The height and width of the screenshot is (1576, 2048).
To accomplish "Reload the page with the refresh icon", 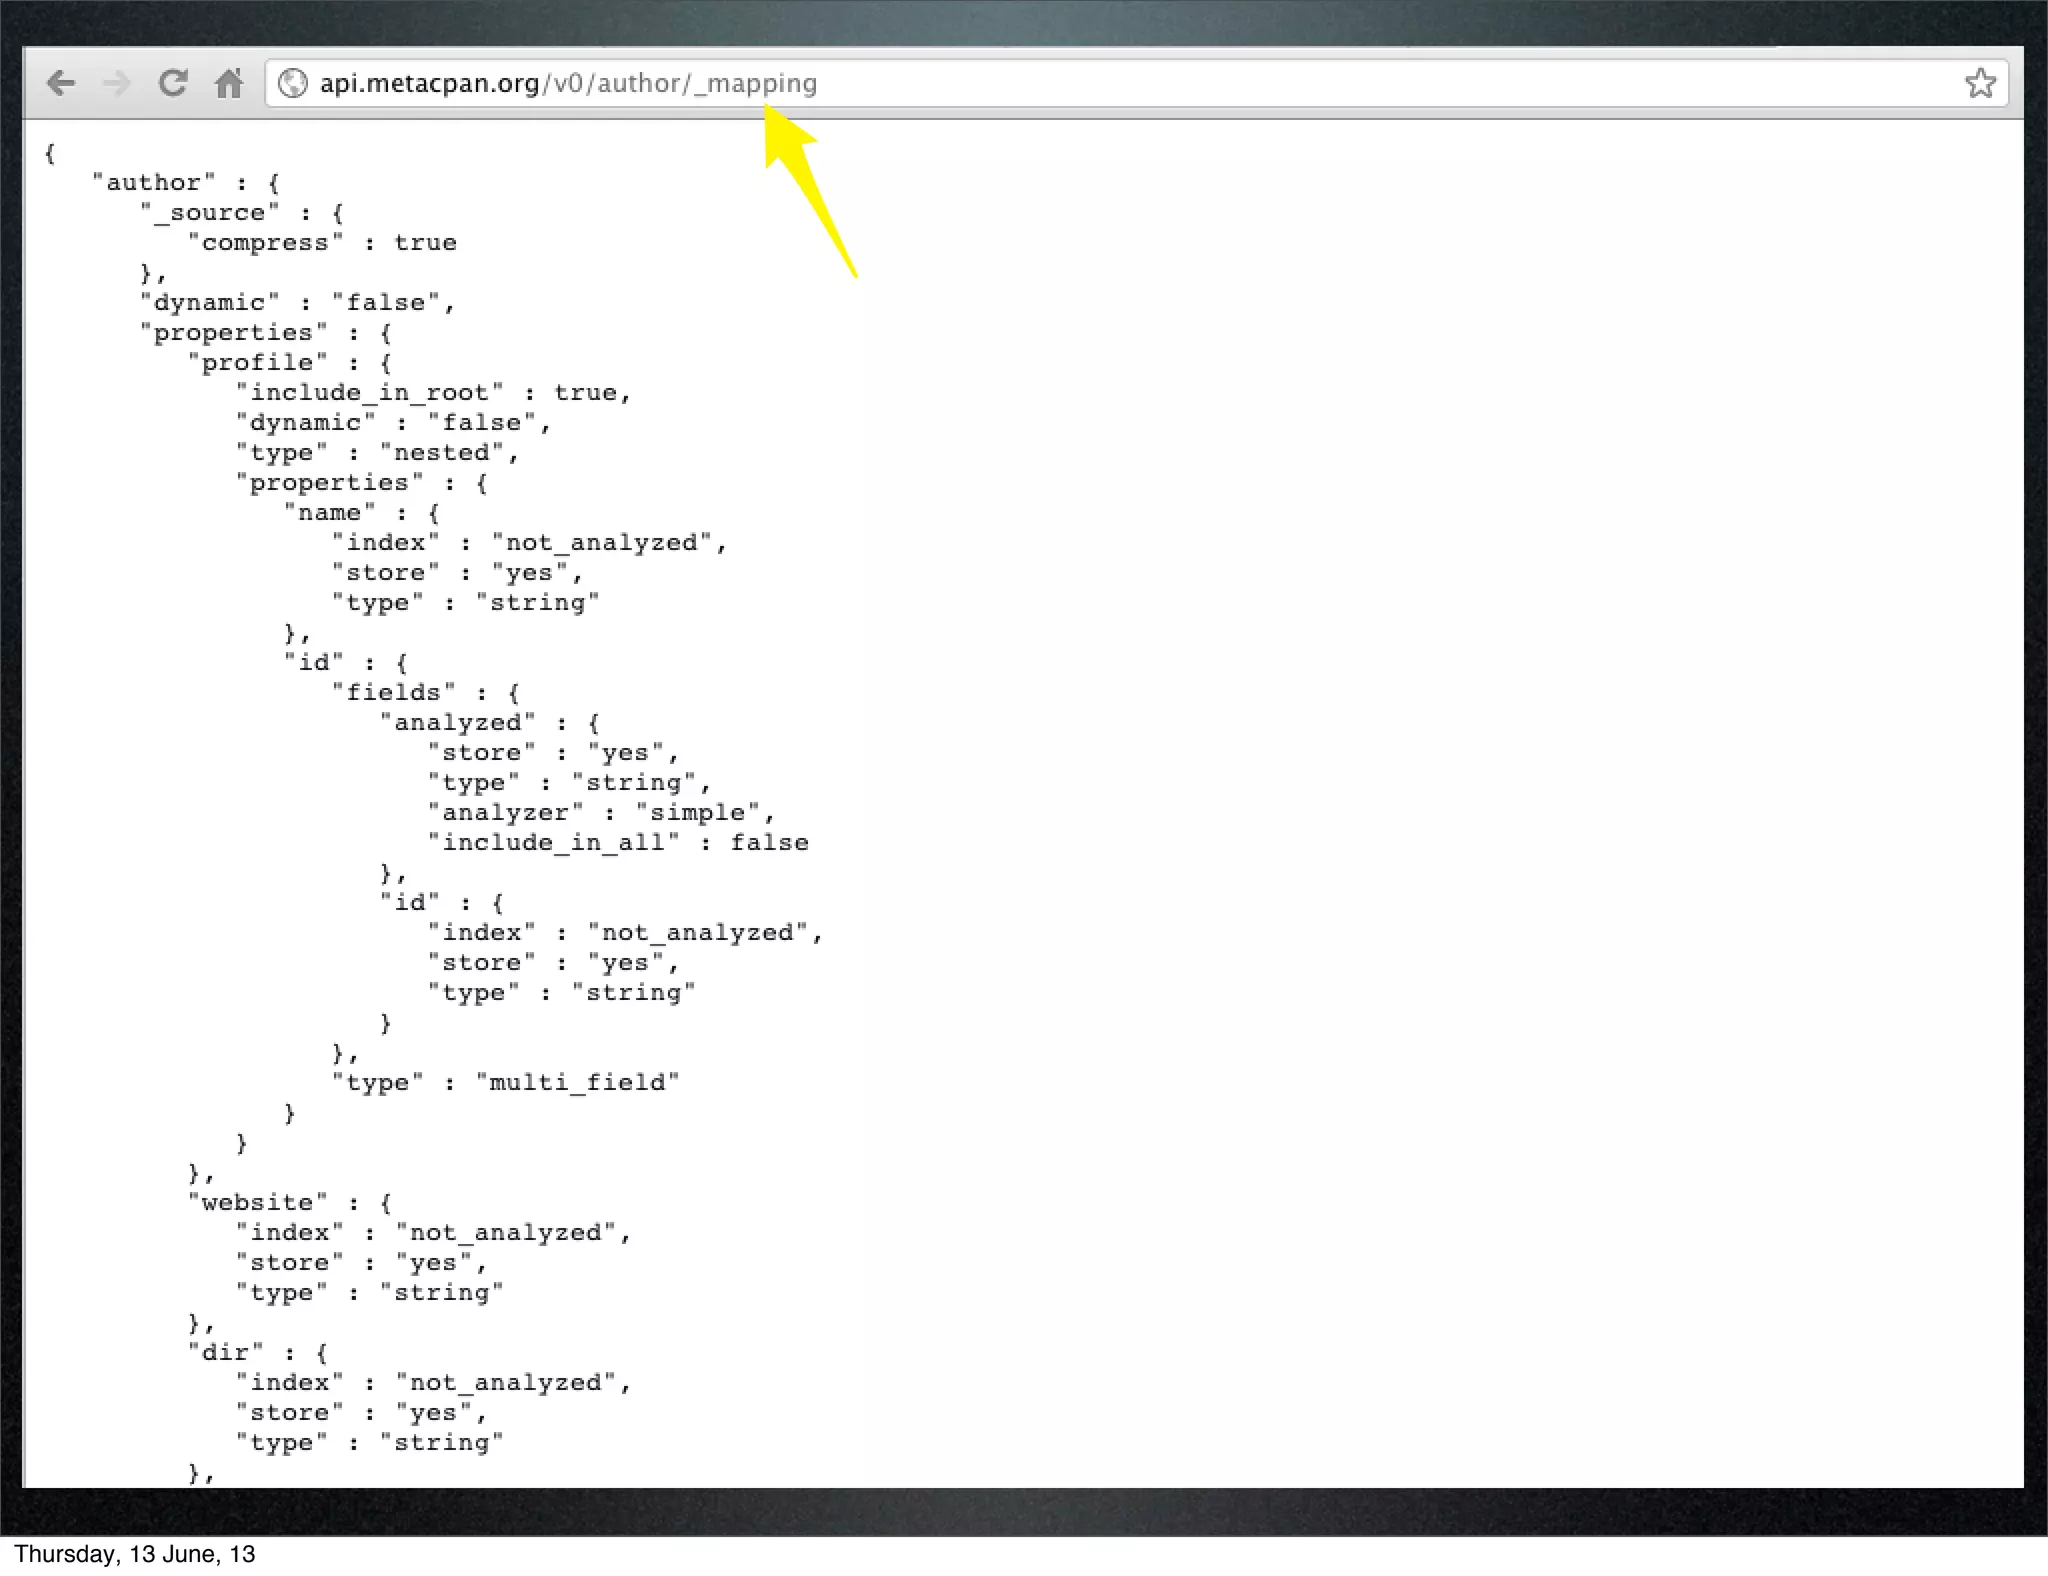I will coord(173,83).
